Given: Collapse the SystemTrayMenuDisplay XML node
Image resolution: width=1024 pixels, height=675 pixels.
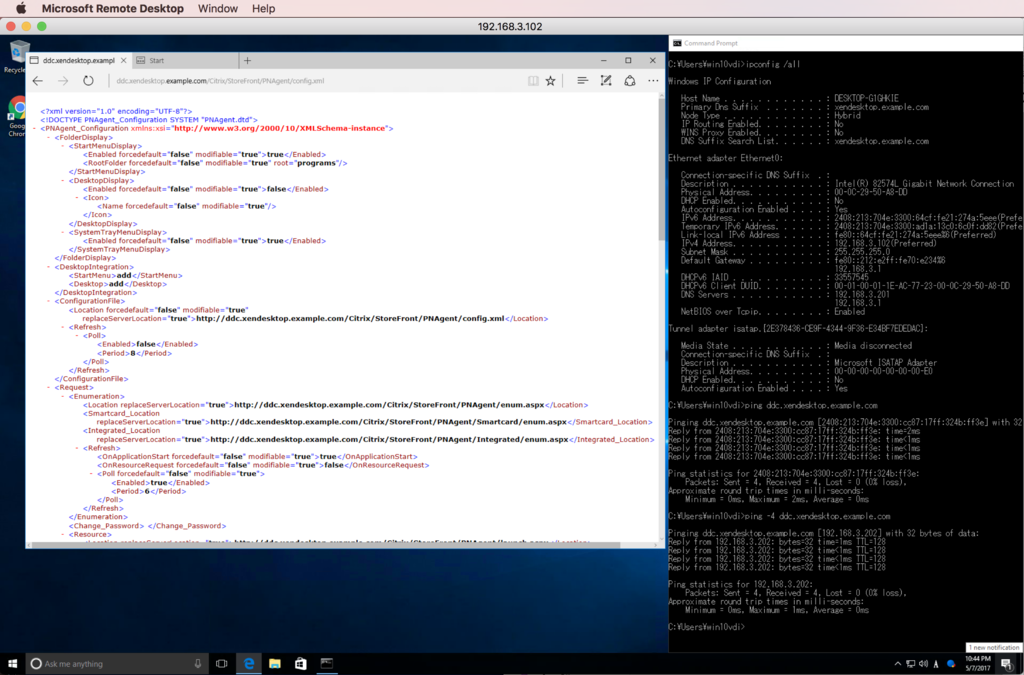Looking at the screenshot, I should coord(63,232).
